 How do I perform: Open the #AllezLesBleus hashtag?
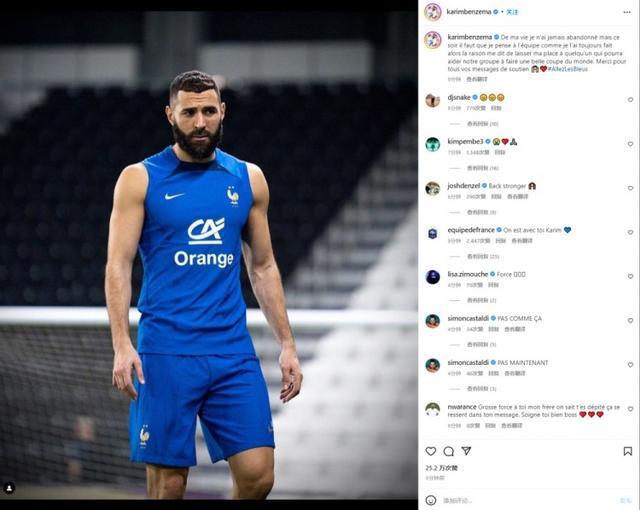pyautogui.click(x=568, y=69)
